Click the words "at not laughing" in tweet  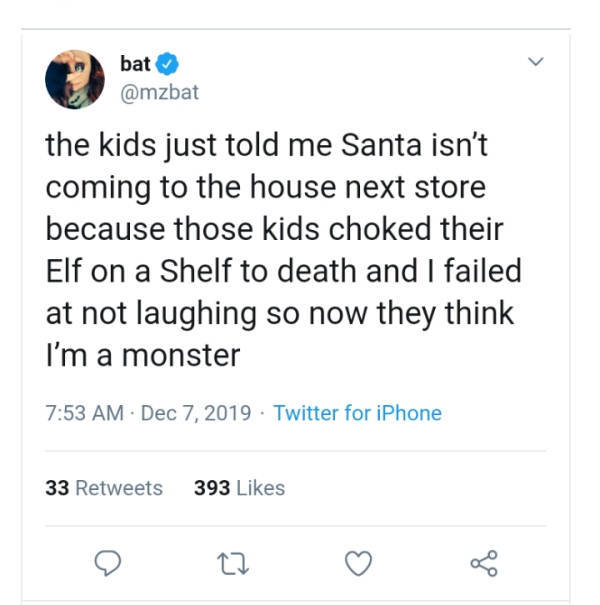click(158, 313)
